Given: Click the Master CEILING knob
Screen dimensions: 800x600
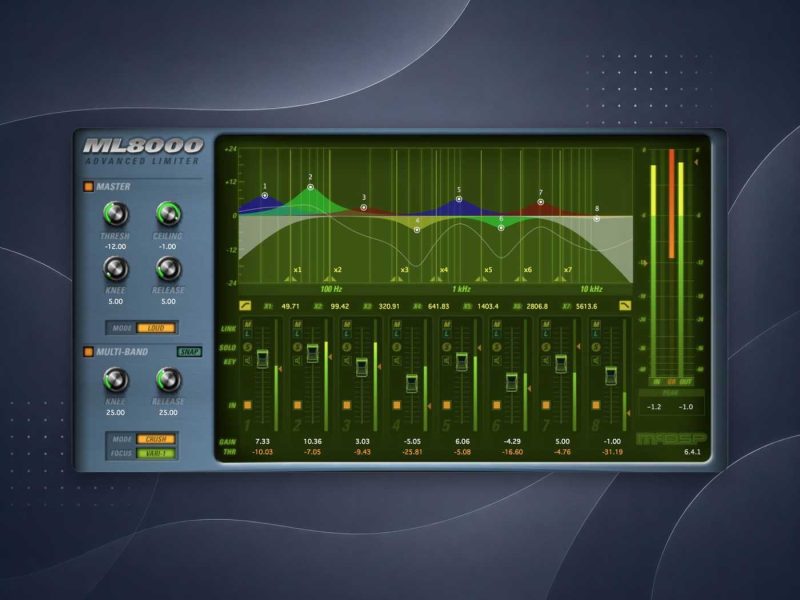Looking at the screenshot, I should click(168, 214).
